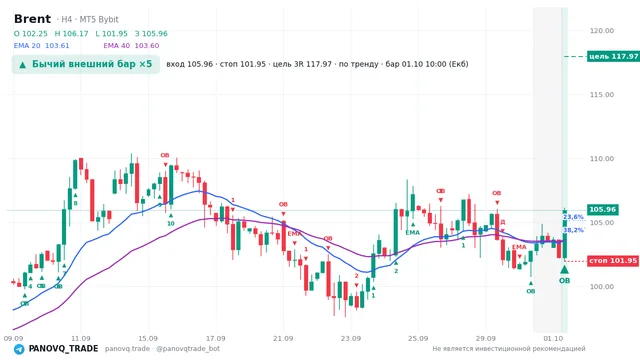Click the 15.09 date axis label
The height and width of the screenshot is (360, 640).
tap(148, 339)
